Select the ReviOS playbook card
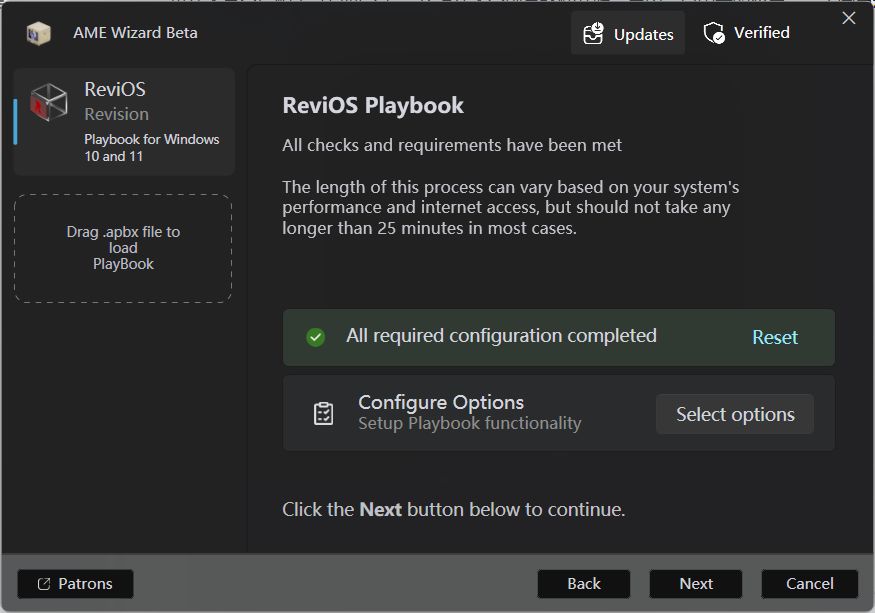This screenshot has width=875, height=613. 124,122
